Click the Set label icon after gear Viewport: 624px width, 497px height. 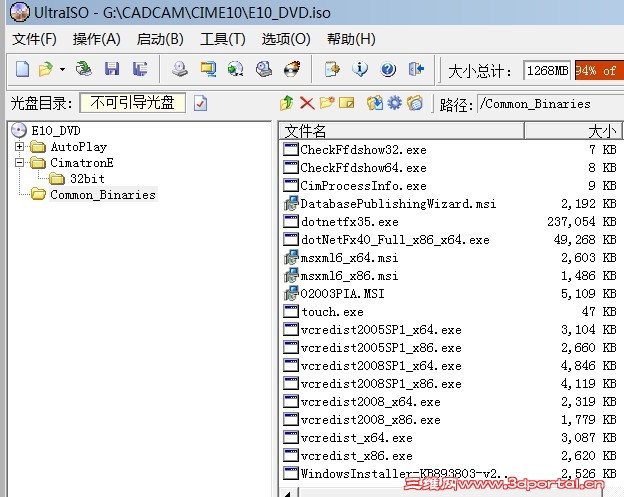point(415,103)
